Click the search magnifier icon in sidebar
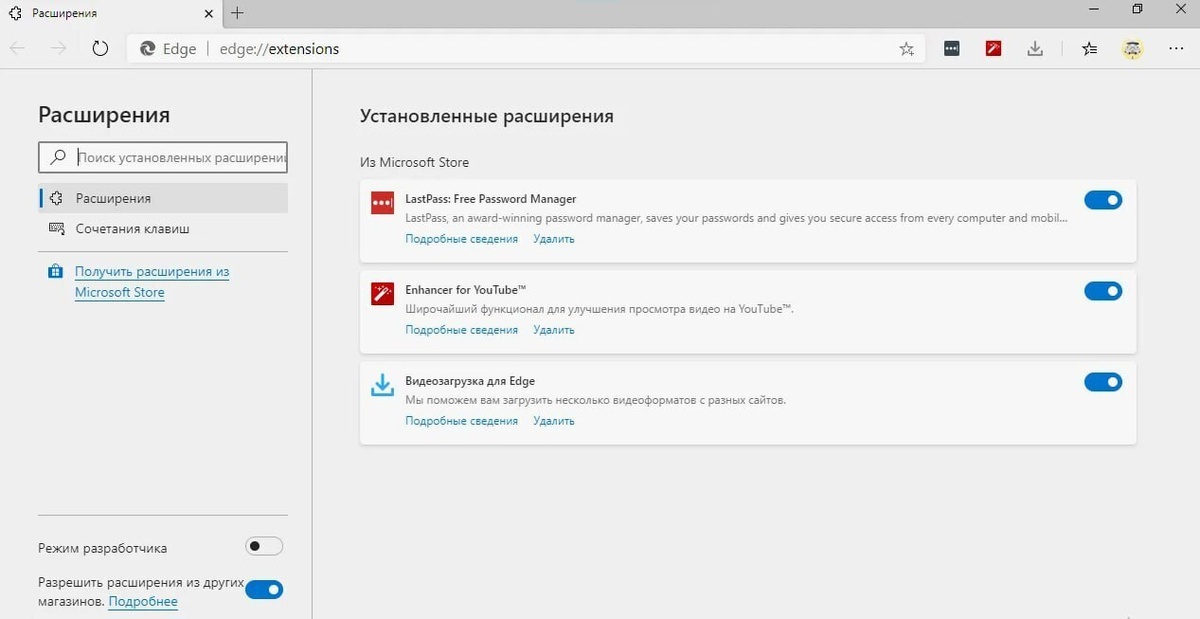Image resolution: width=1200 pixels, height=619 pixels. click(59, 157)
